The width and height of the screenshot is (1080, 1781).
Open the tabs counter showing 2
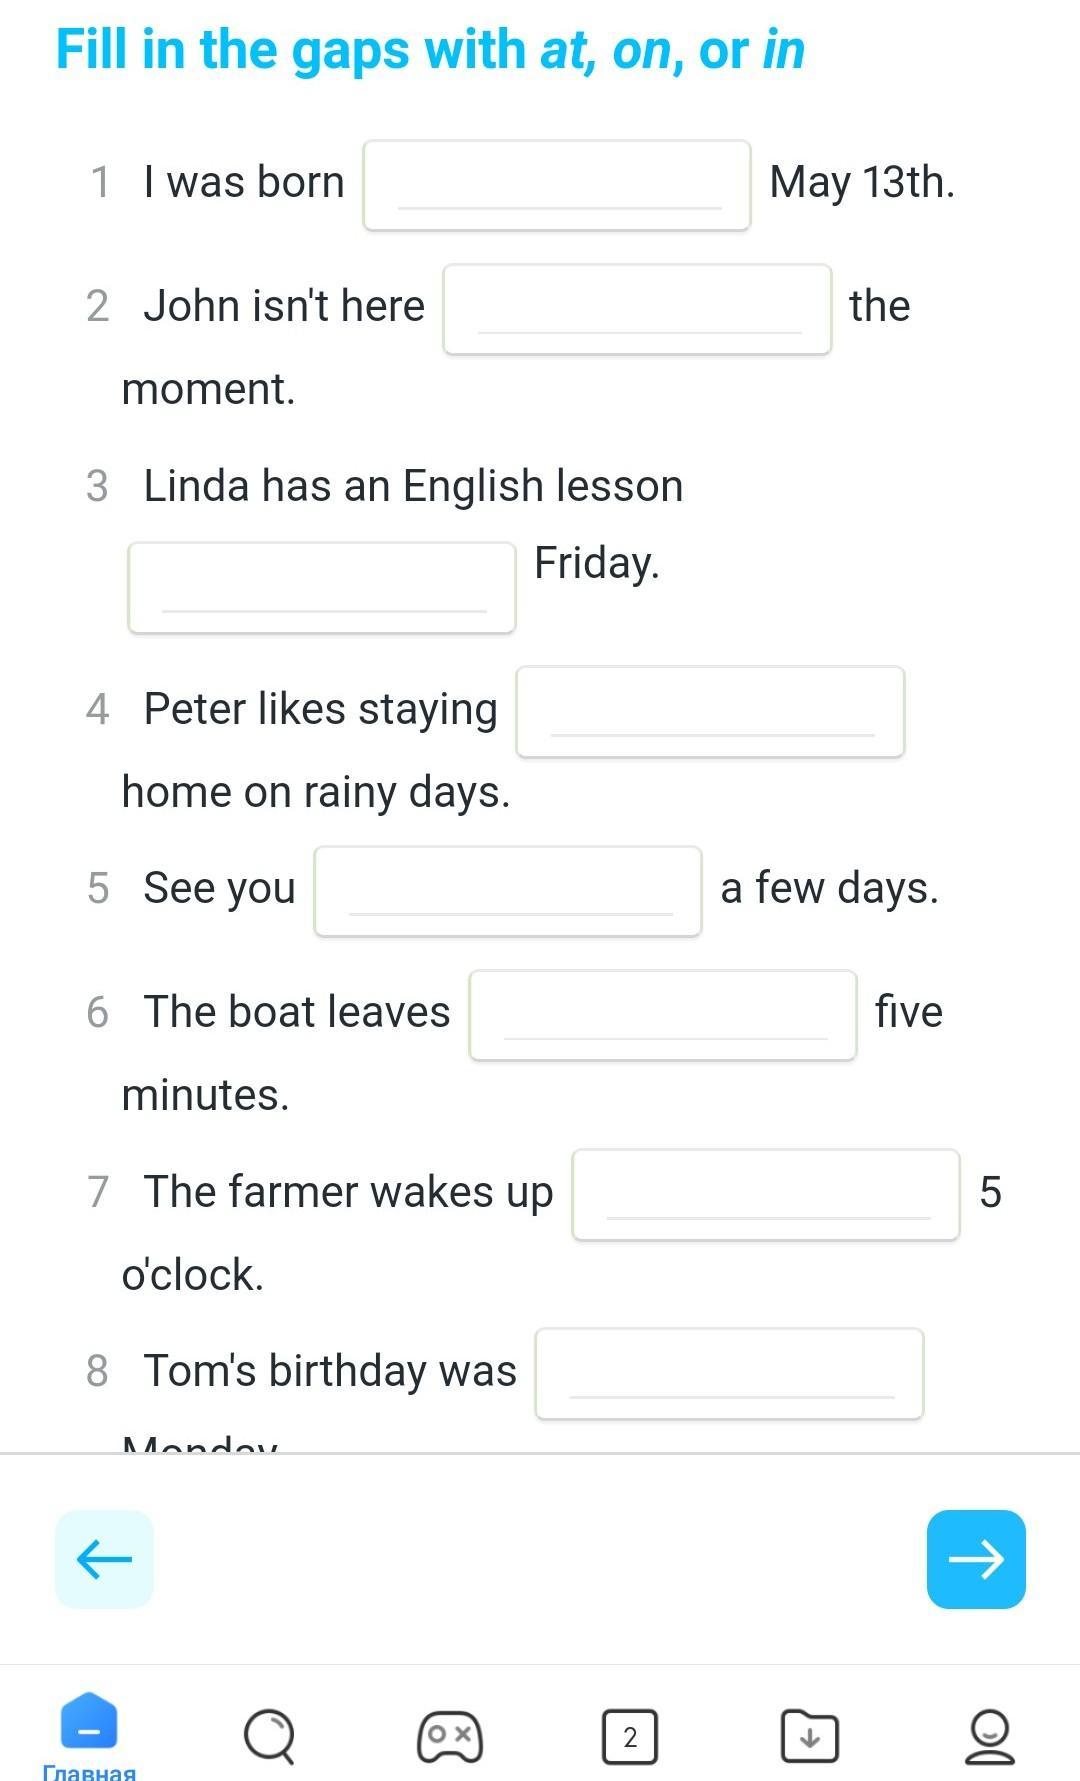[630, 1737]
